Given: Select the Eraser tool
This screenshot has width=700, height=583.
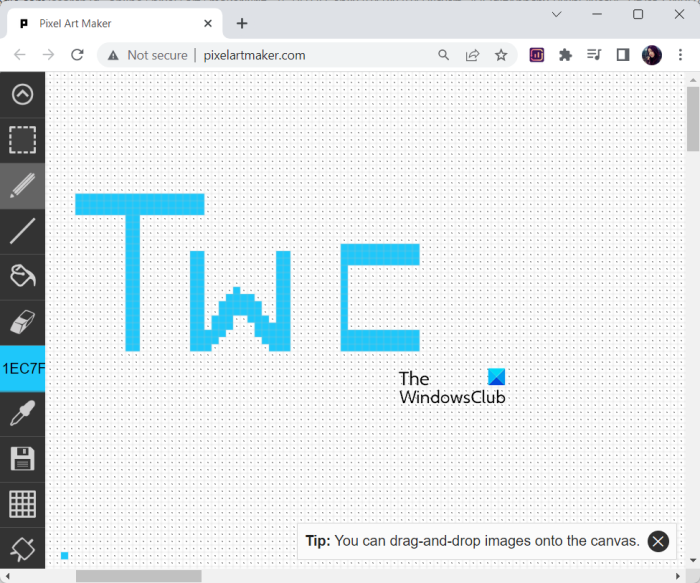Looking at the screenshot, I should click(22, 322).
